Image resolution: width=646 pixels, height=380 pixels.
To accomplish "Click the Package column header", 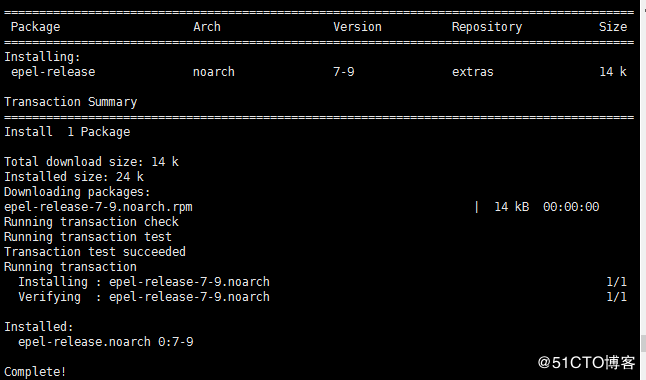I will coord(35,27).
